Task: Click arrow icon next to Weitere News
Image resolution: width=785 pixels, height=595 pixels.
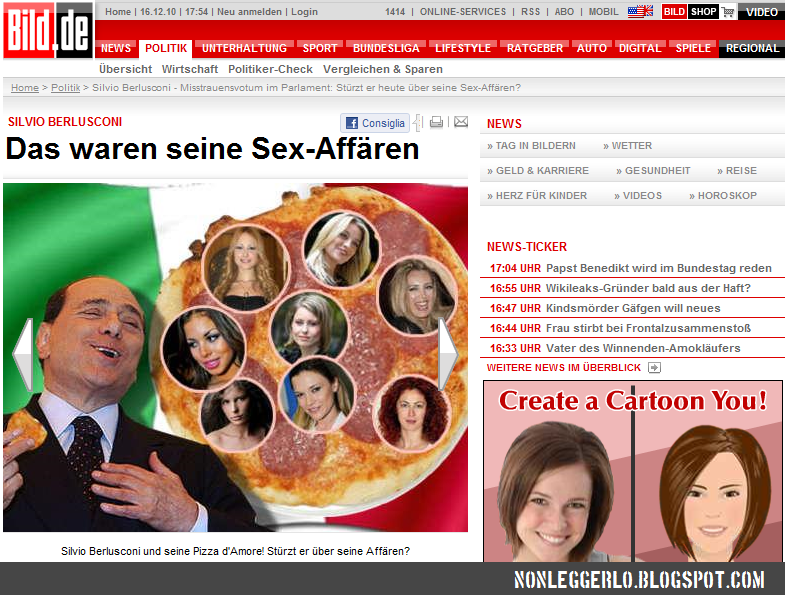Action: [x=654, y=368]
